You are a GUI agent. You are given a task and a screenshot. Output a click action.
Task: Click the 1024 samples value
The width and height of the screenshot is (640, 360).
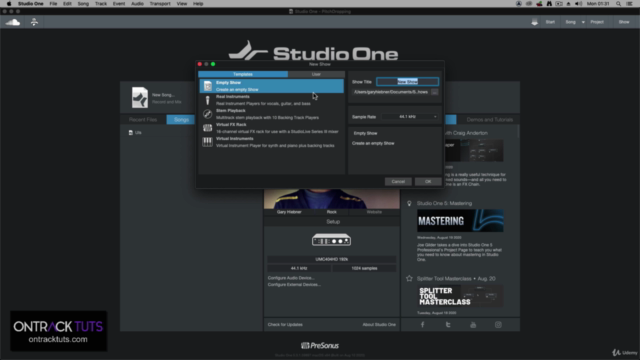(x=364, y=269)
